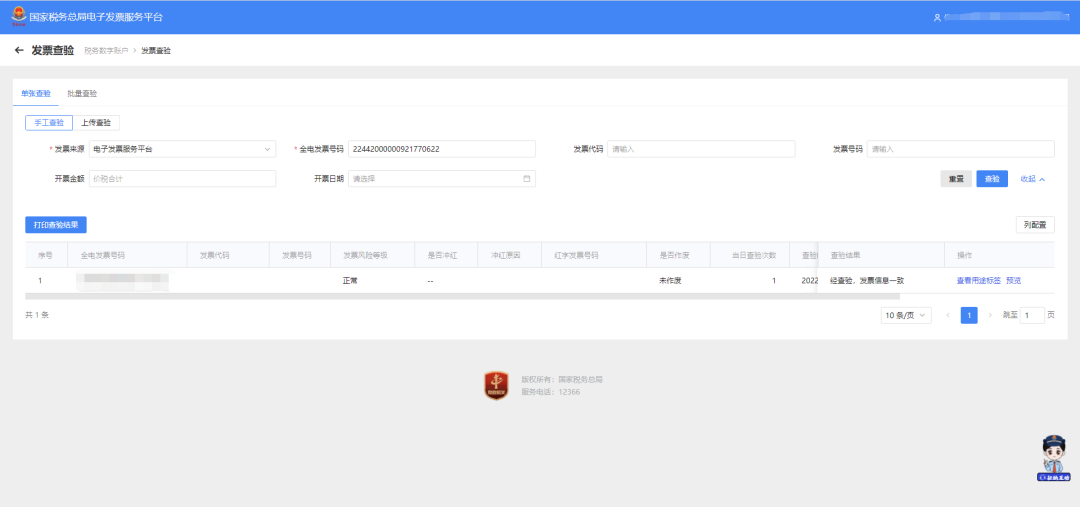Open the cartoon assistant helper at bottom right

click(x=1054, y=459)
